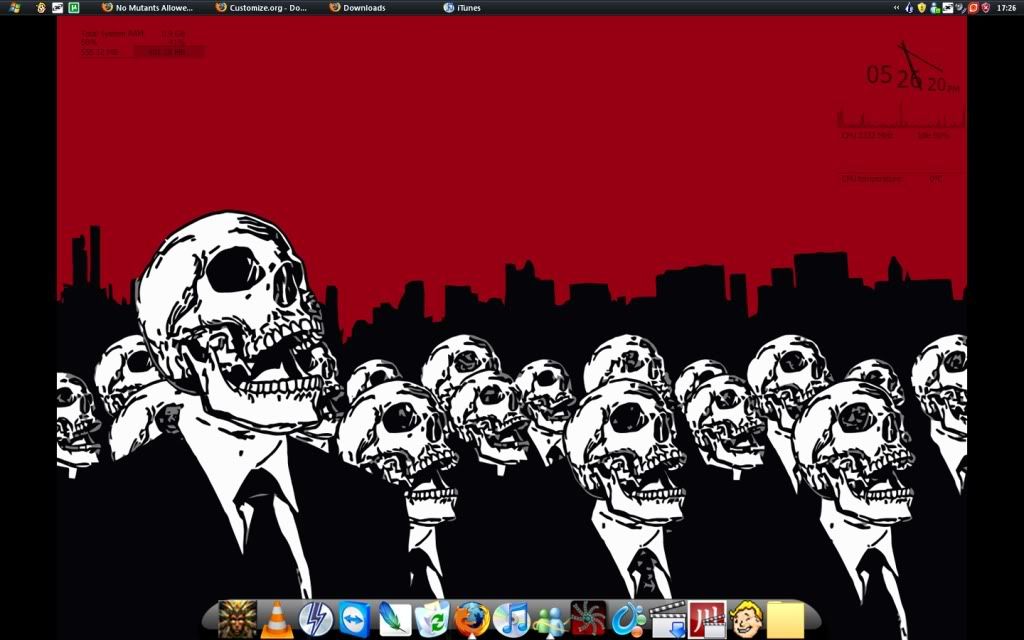The height and width of the screenshot is (640, 1024).
Task: Click the 17:26 taskbar clock
Action: 1006,8
